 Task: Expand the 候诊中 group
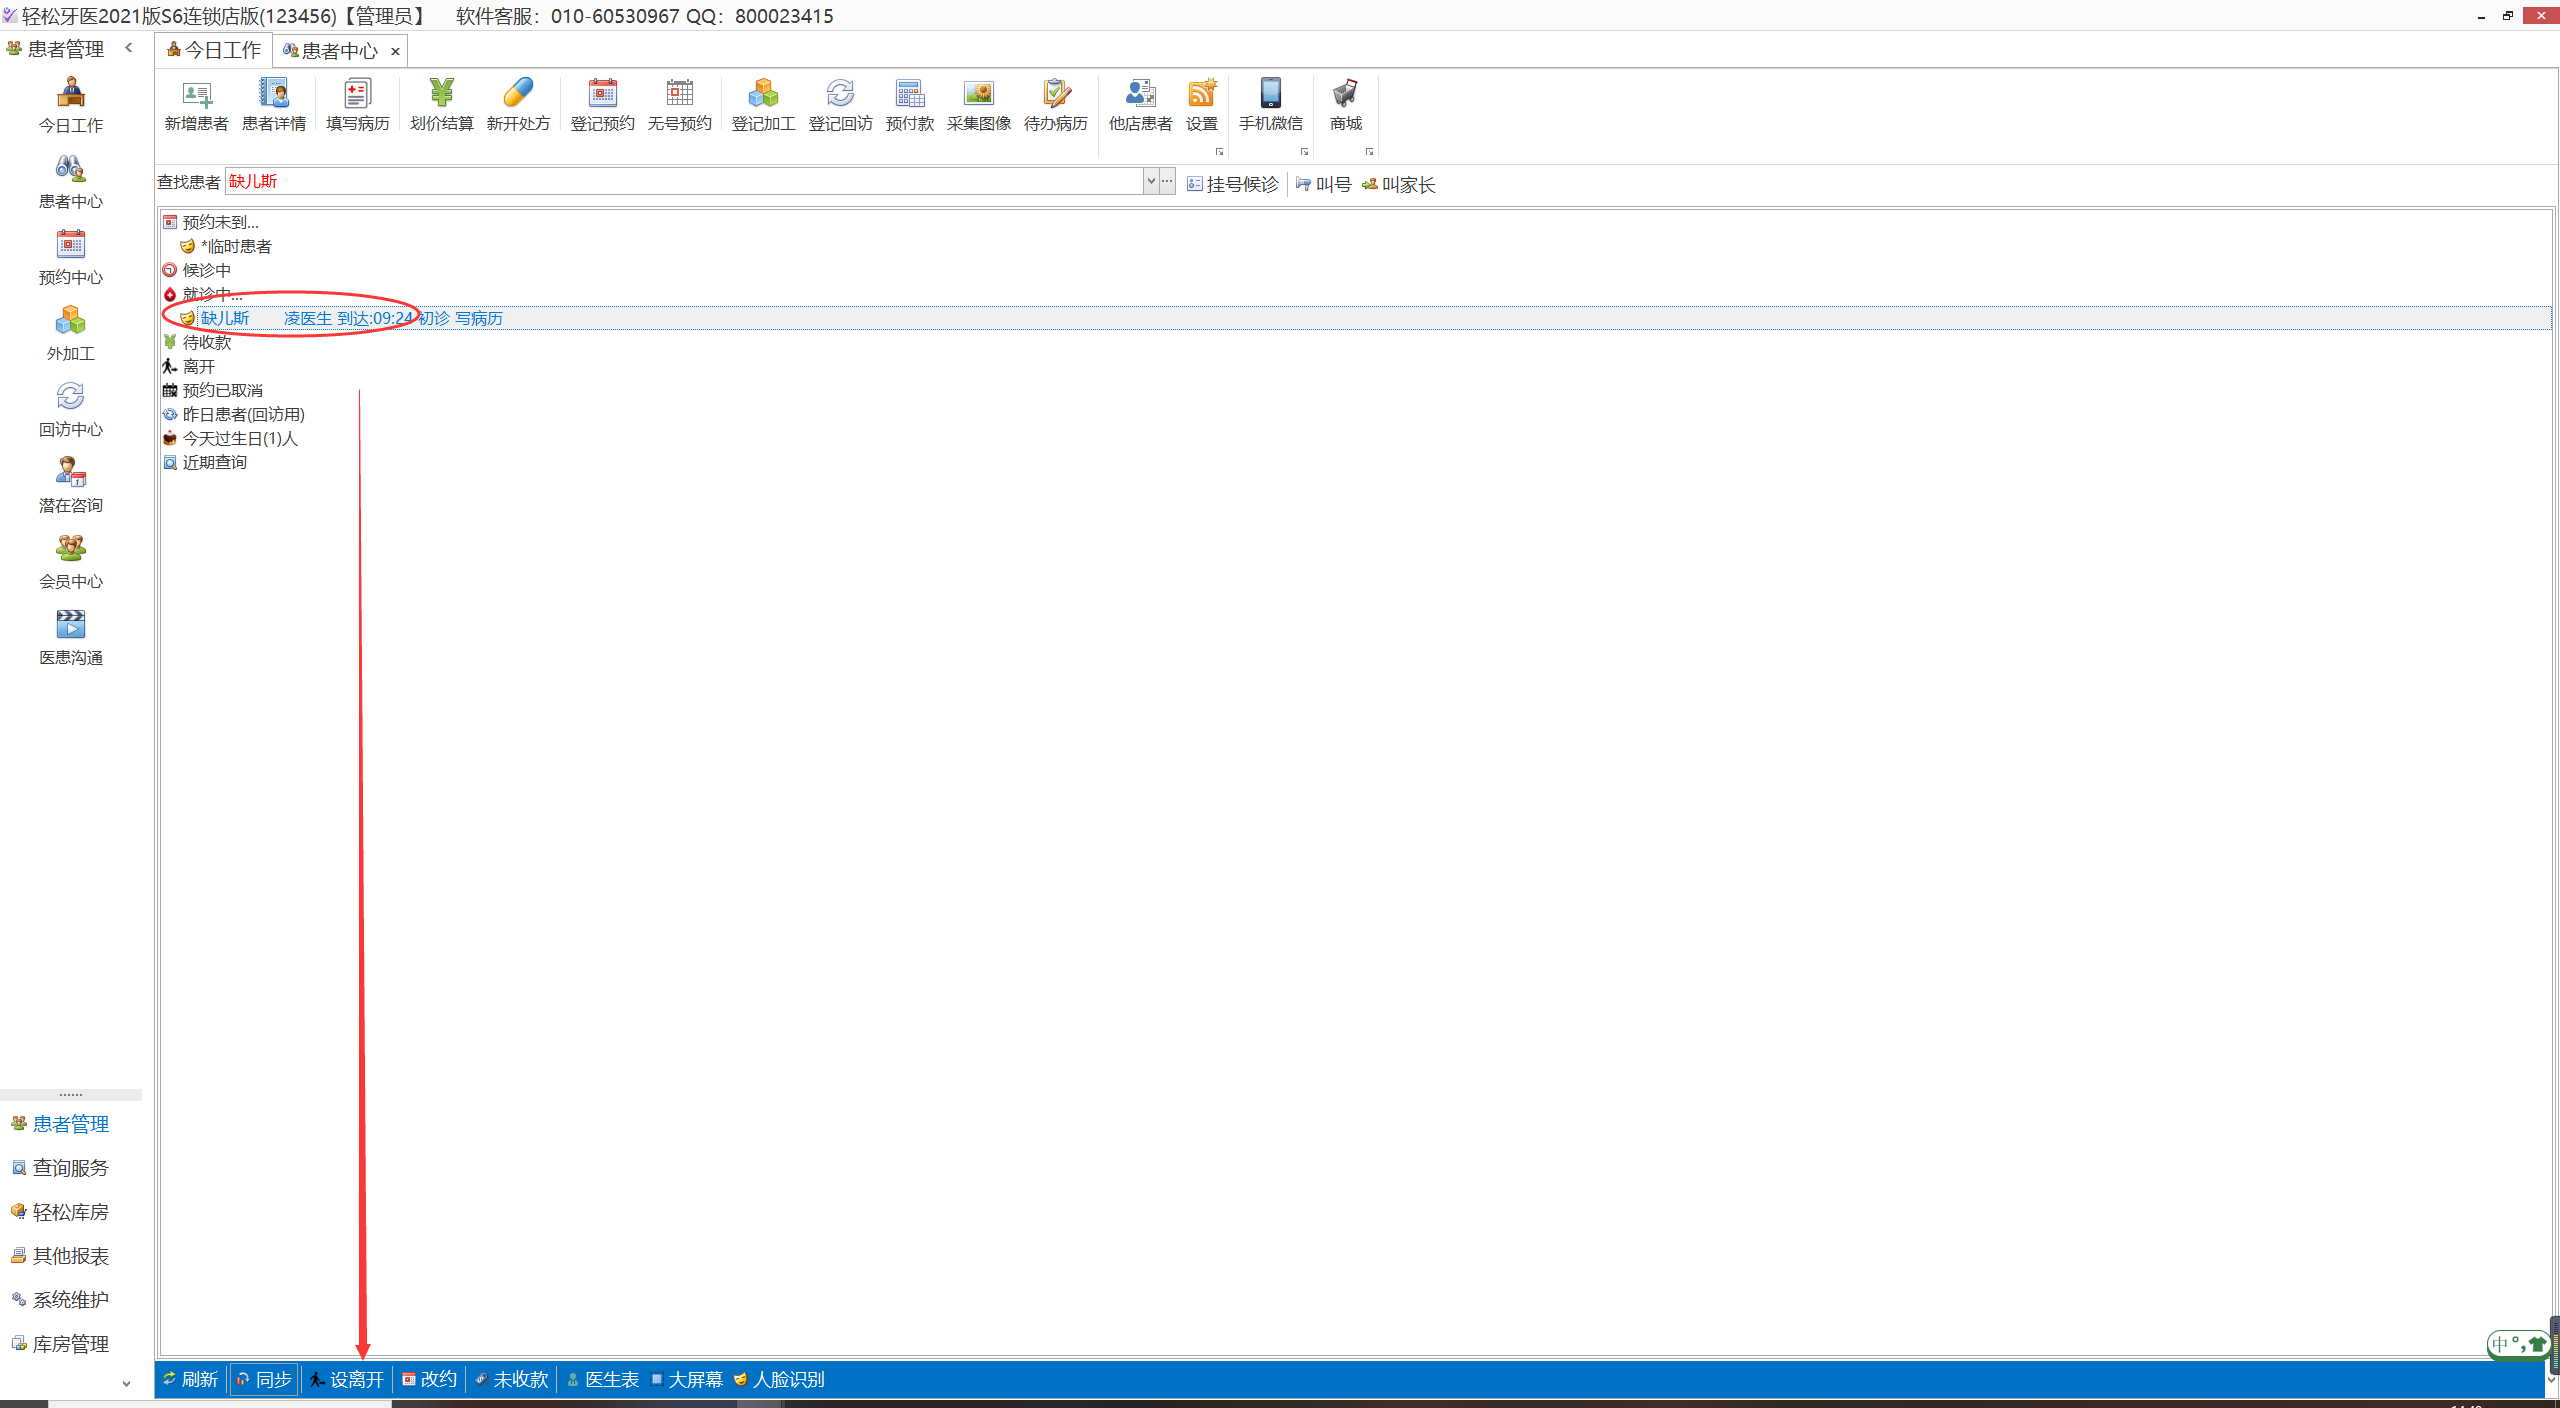click(x=198, y=270)
